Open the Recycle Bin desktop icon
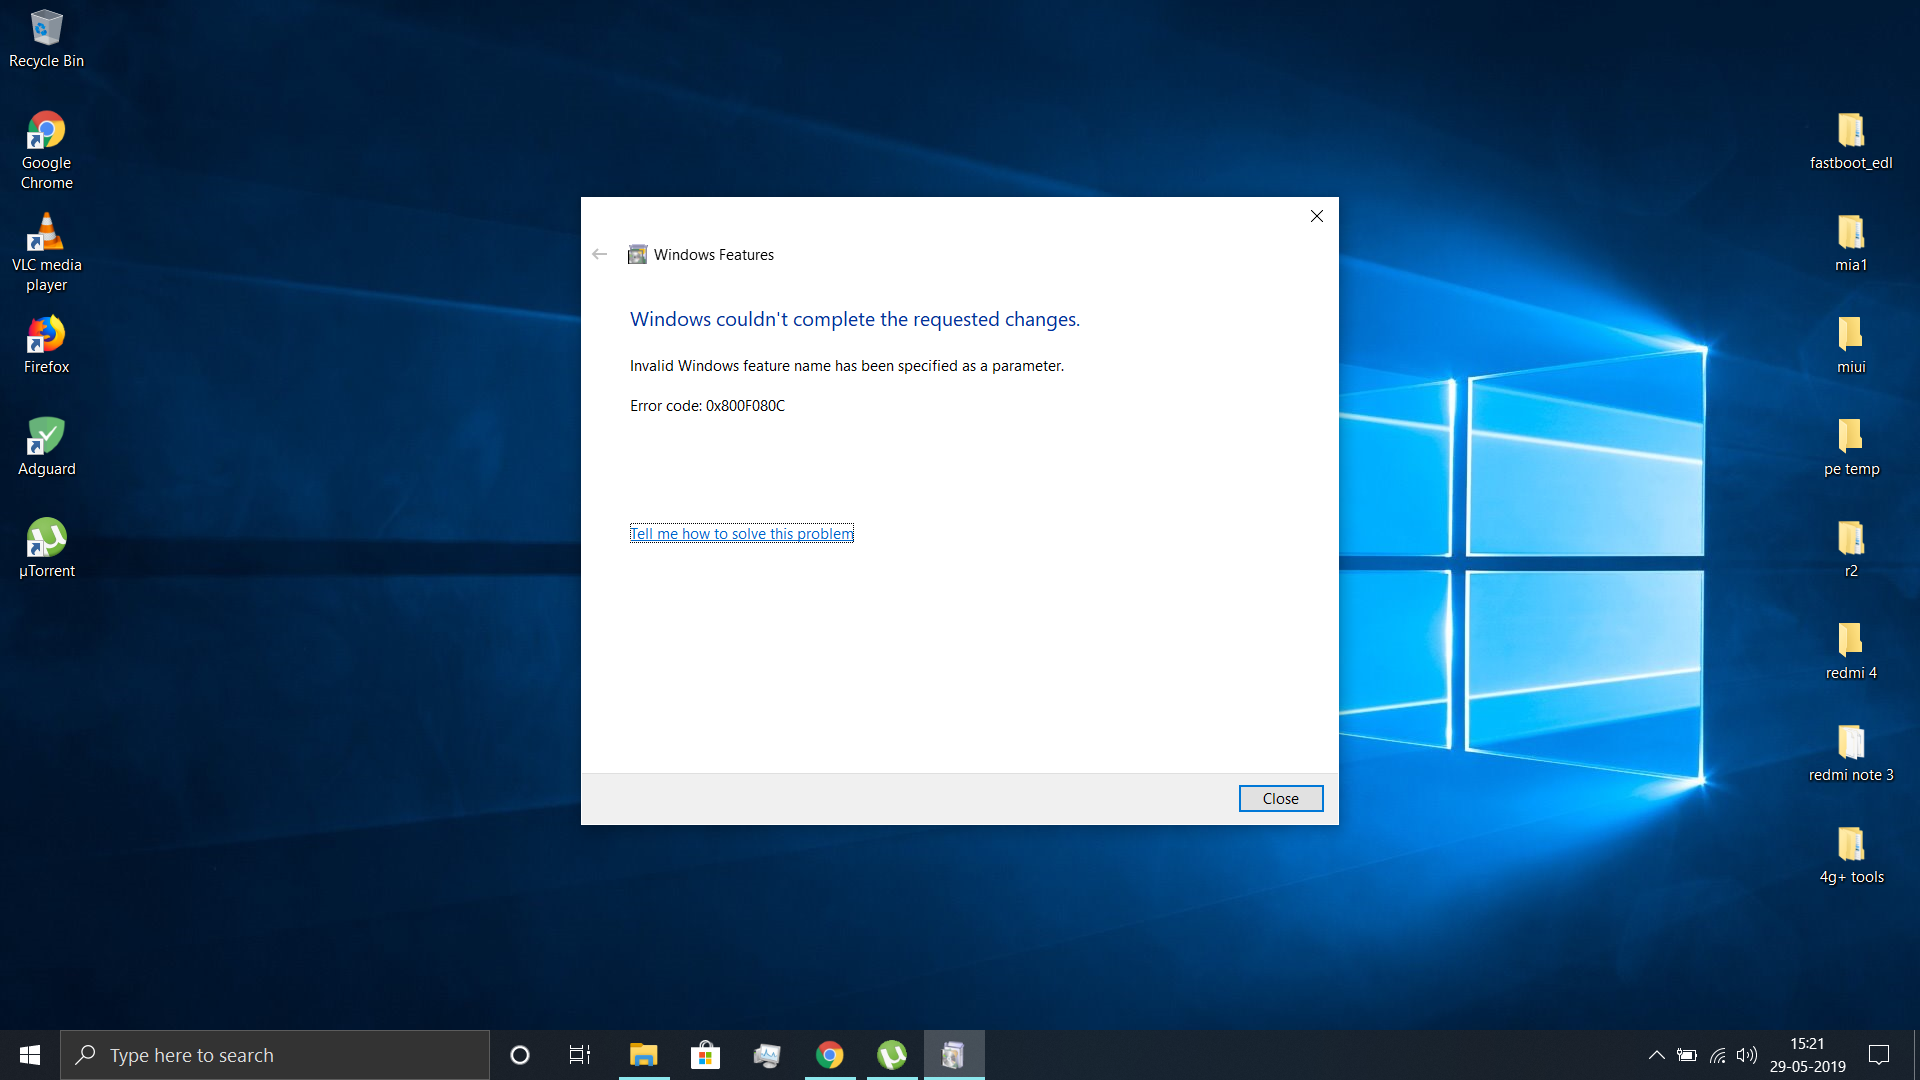1920x1080 pixels. (46, 38)
